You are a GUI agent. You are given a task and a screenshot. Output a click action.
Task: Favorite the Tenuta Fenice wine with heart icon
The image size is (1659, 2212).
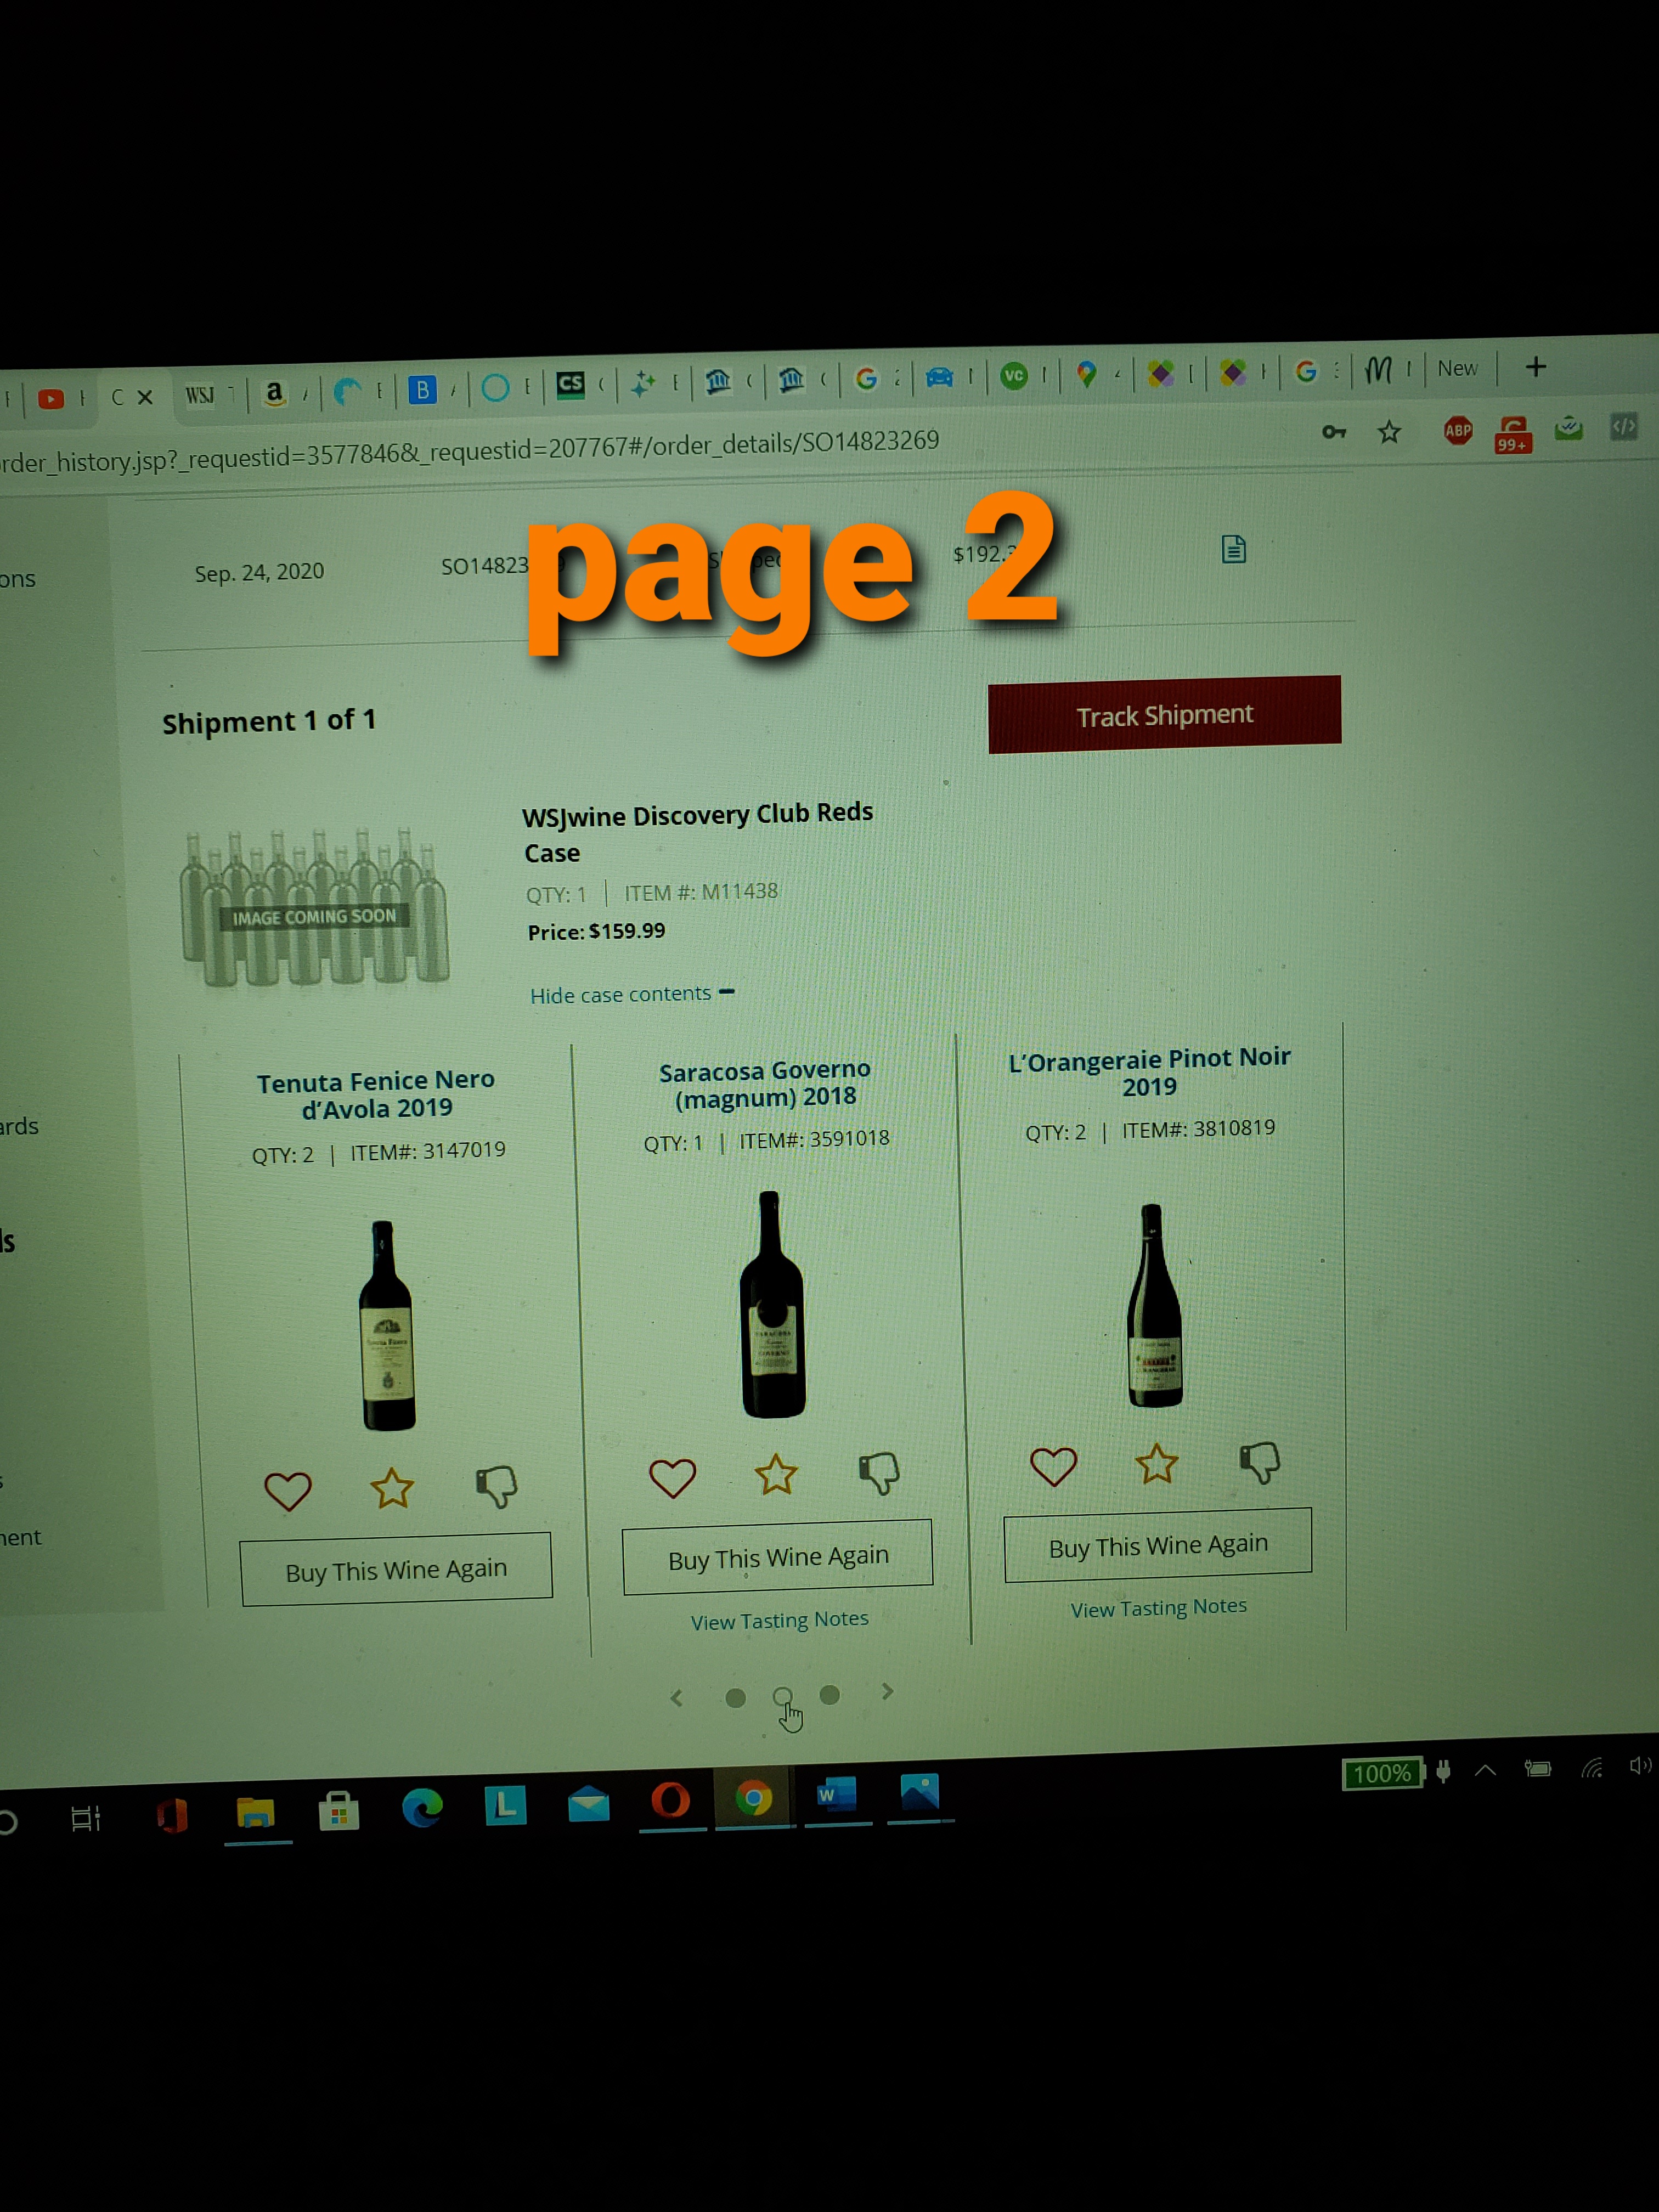pos(288,1491)
